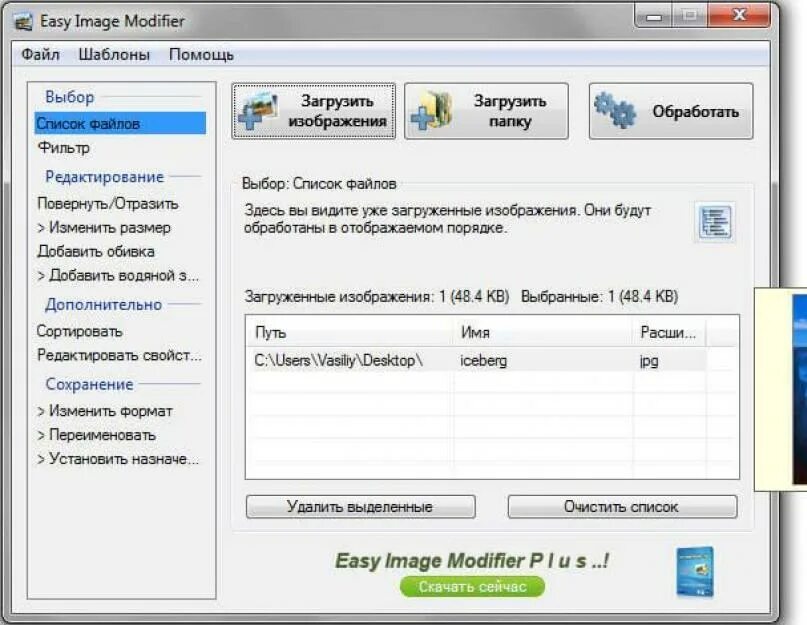Viewport: 807px width, 625px height.
Task: Open the Добавить водяной з... option
Action: [x=118, y=275]
